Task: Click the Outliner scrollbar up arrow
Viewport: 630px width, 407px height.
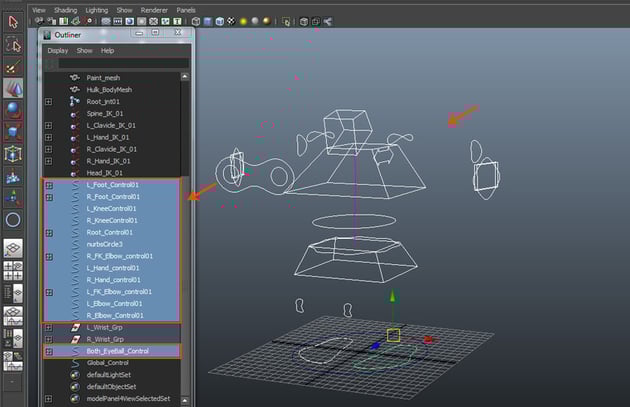Action: [x=186, y=76]
